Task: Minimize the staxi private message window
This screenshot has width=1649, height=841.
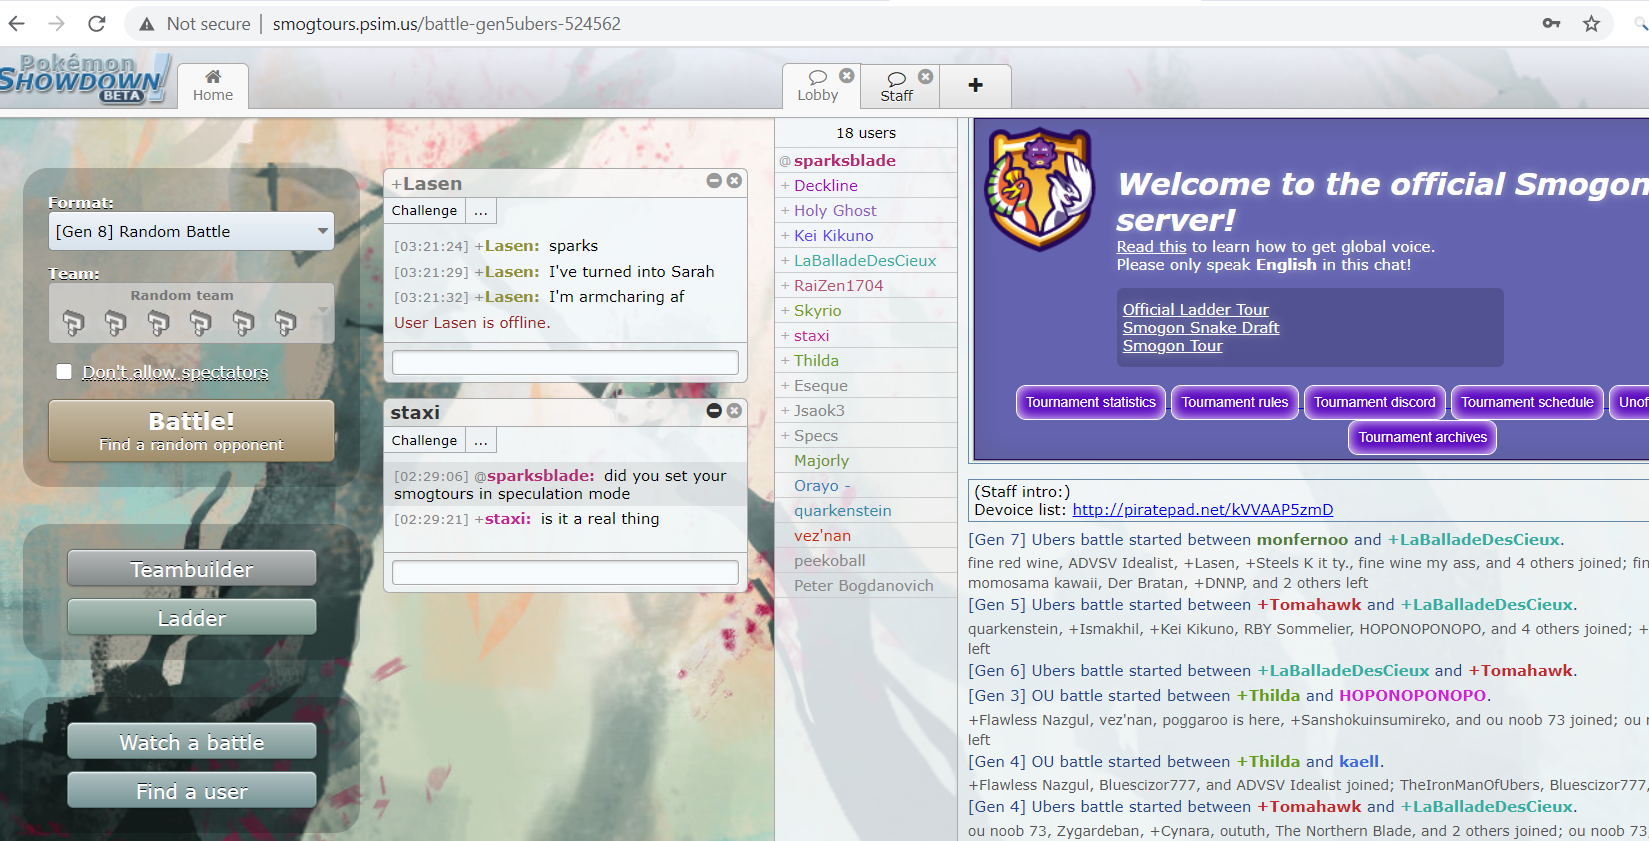Action: pyautogui.click(x=714, y=410)
